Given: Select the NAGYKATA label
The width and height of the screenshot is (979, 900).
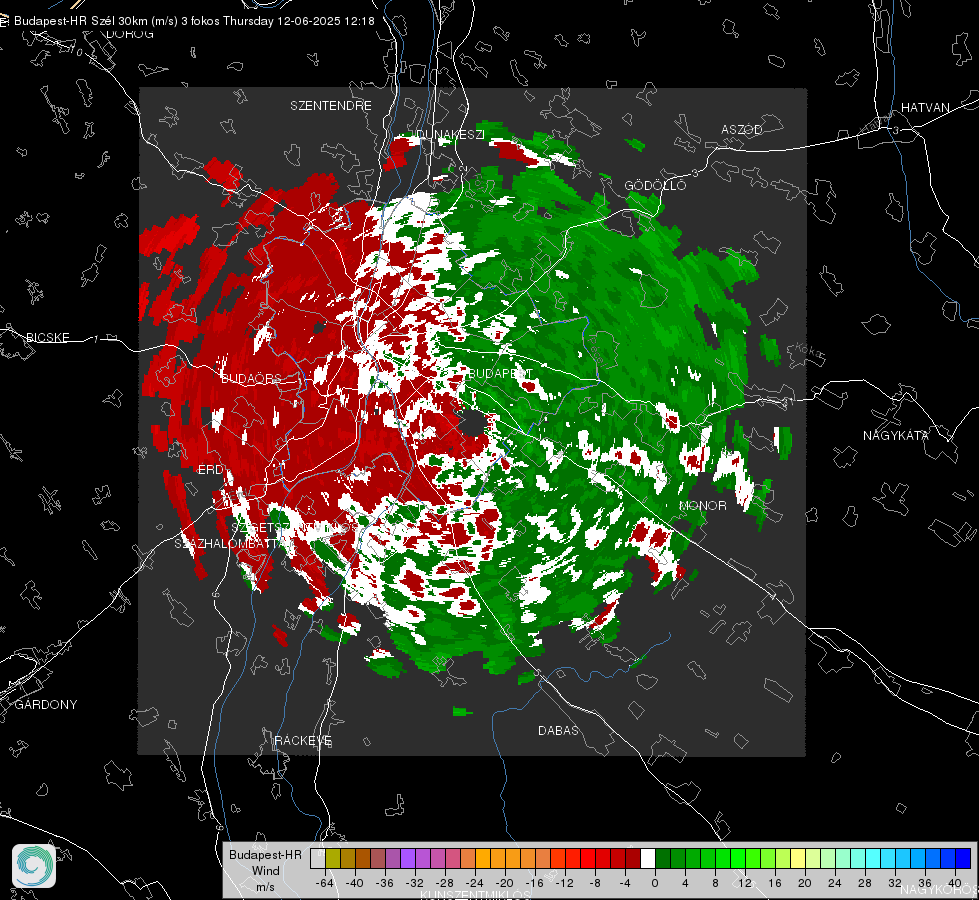Looking at the screenshot, I should (x=895, y=435).
